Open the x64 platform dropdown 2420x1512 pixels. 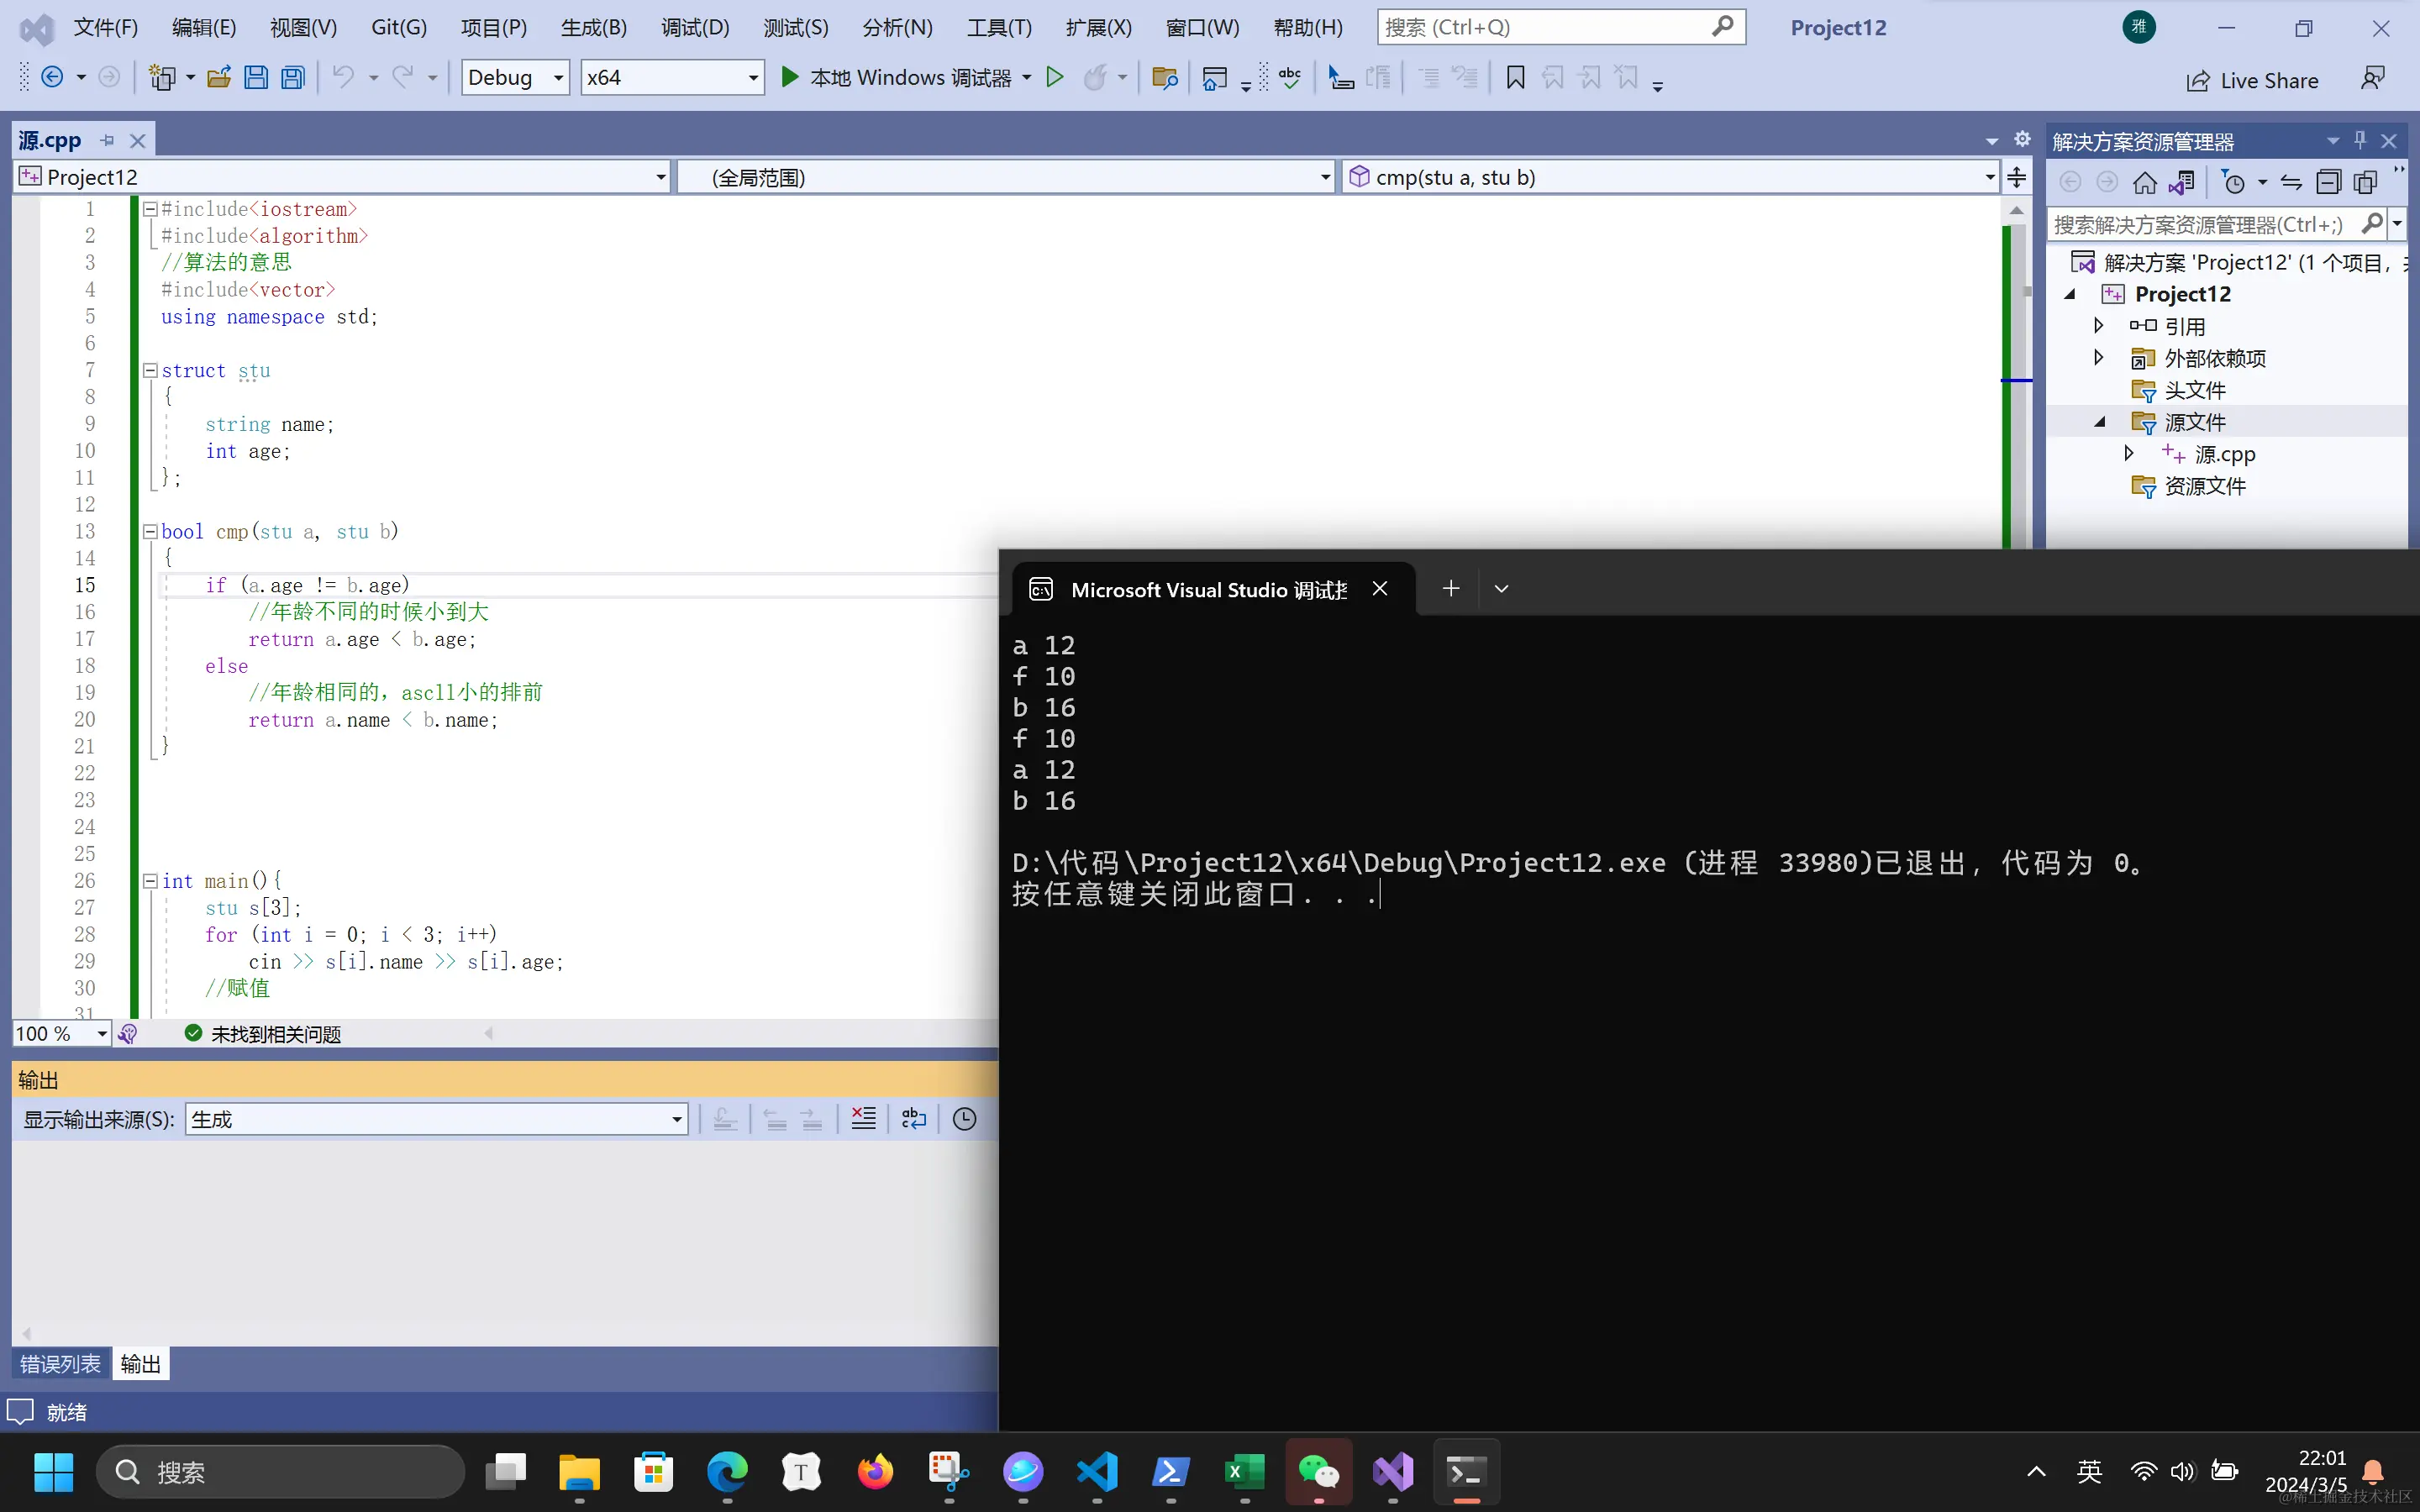coord(752,77)
